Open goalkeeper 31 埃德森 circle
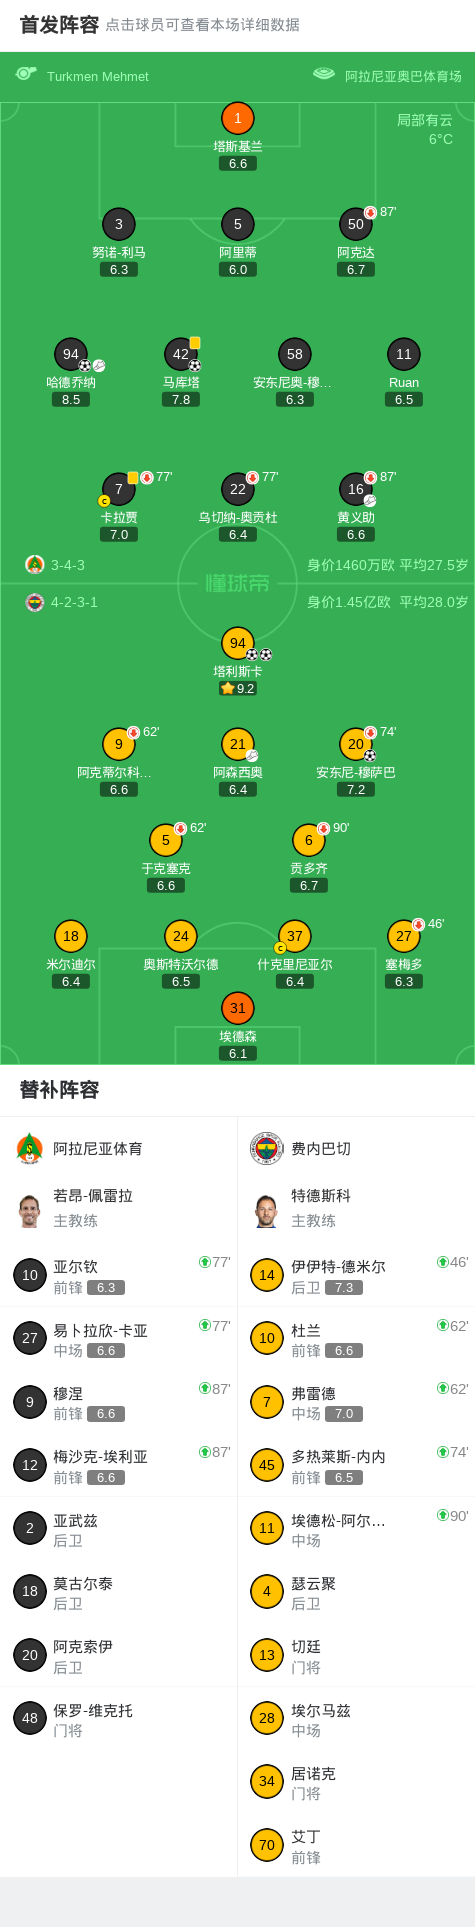Screen dimensions: 475x1927 click(237, 1008)
